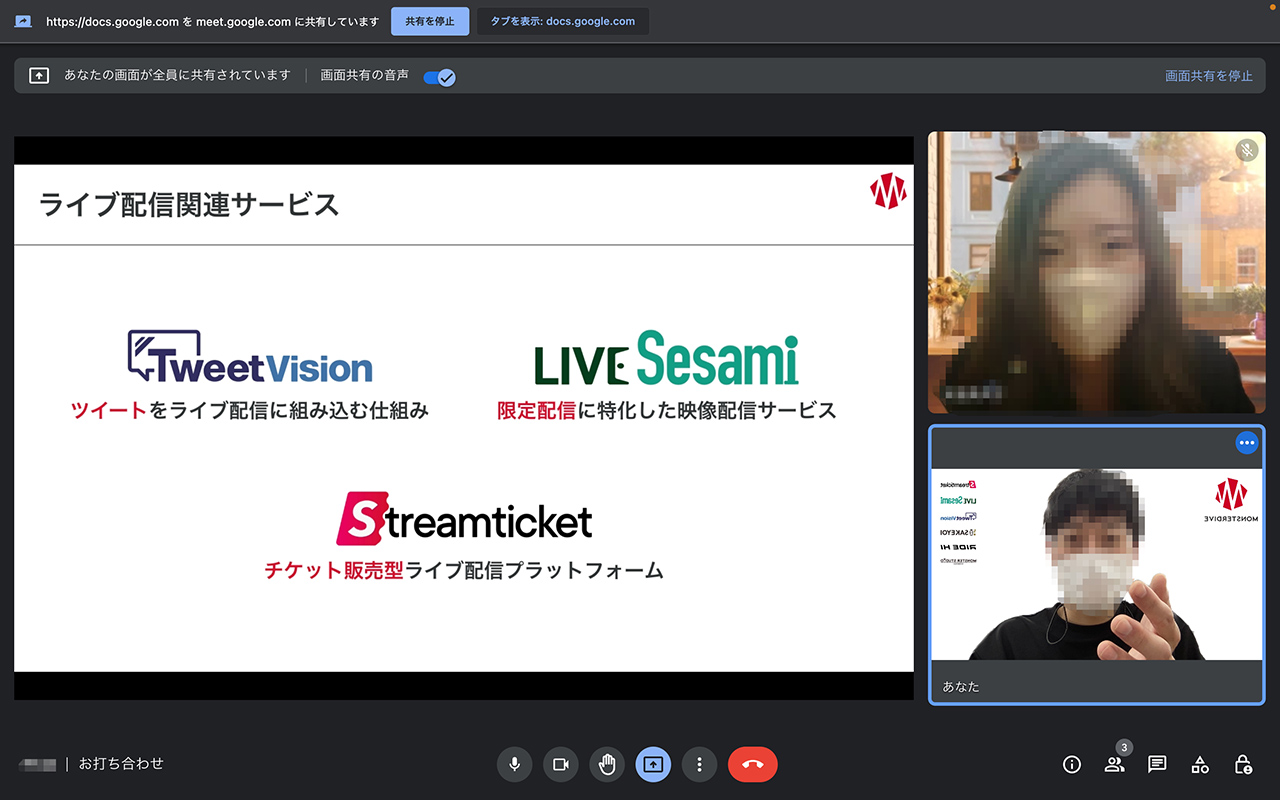Click the LIVE Sesami logo on slide
This screenshot has width=1280, height=800.
666,358
